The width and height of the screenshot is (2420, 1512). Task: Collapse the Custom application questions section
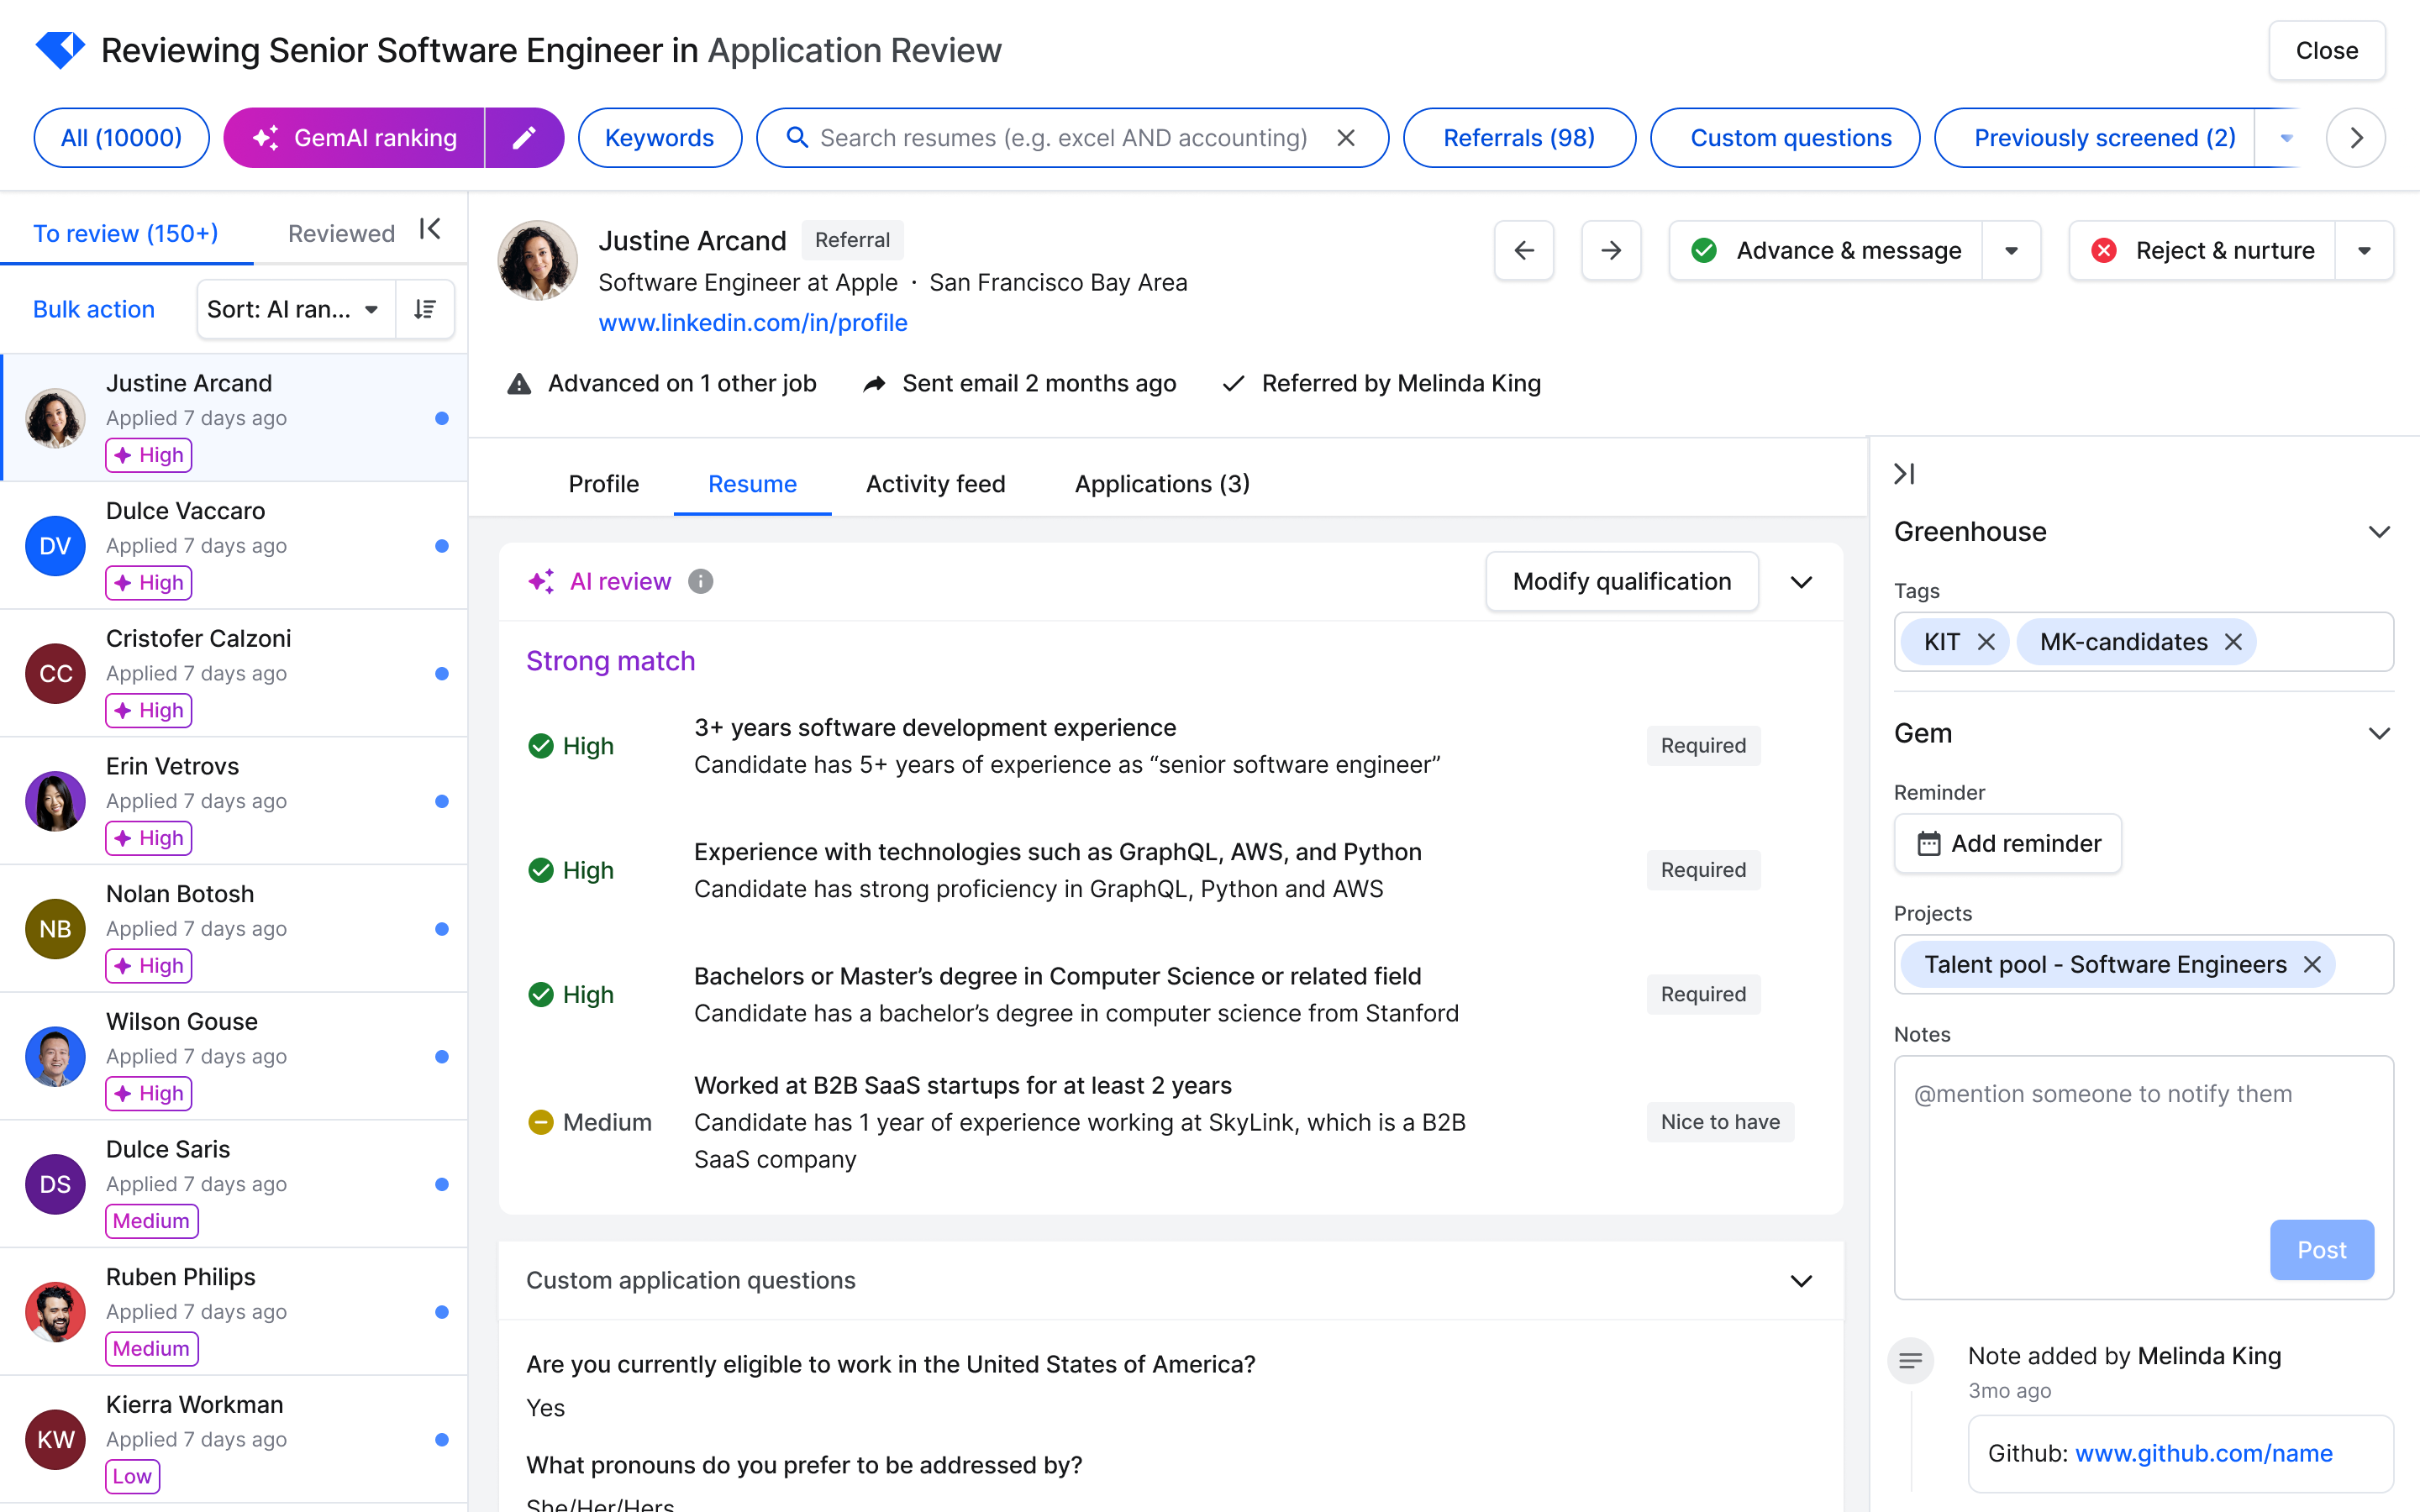[1800, 1281]
